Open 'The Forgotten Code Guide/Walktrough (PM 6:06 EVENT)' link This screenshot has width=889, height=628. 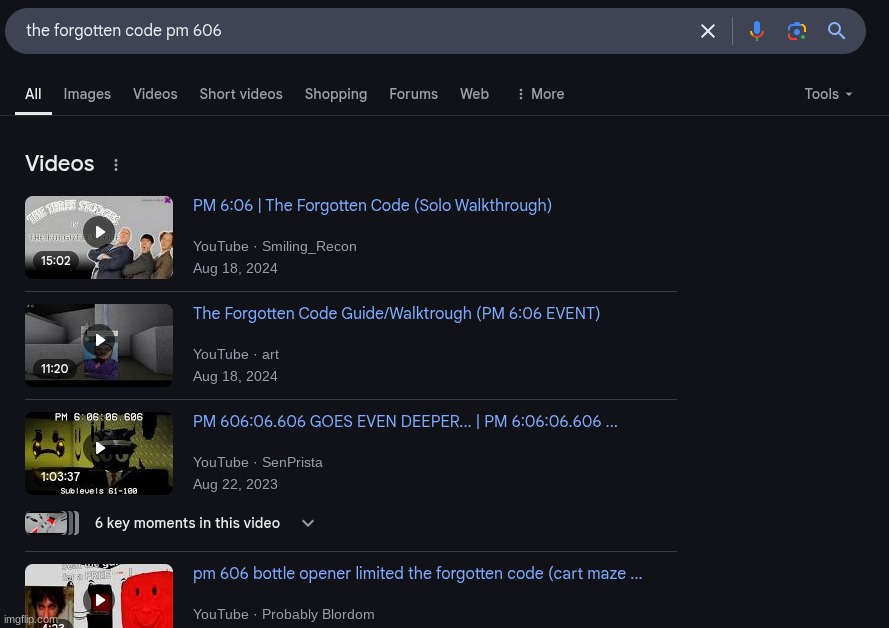396,313
